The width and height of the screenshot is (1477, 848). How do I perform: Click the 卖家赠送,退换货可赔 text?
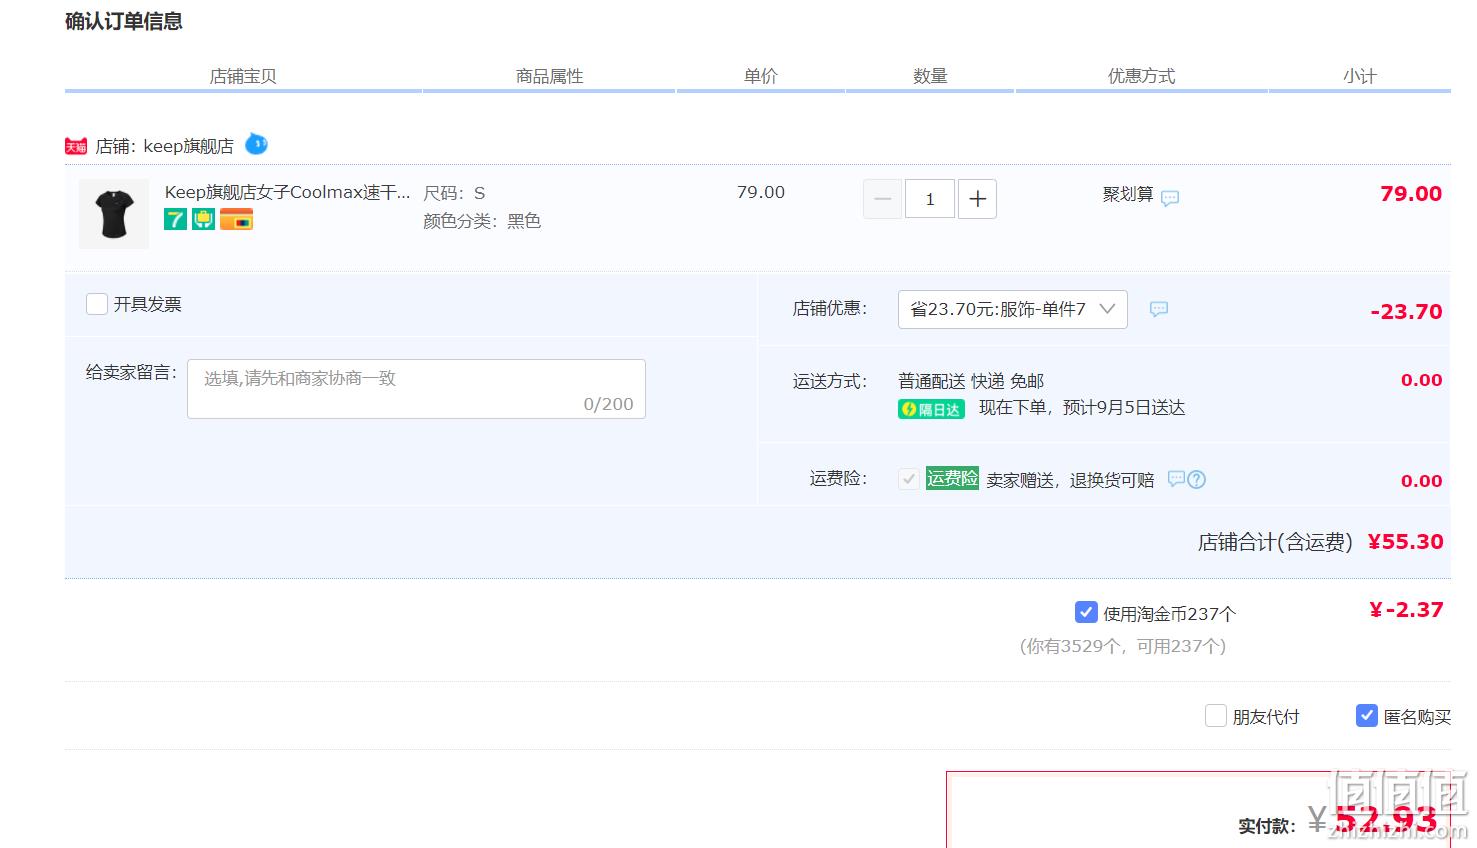(x=1070, y=480)
